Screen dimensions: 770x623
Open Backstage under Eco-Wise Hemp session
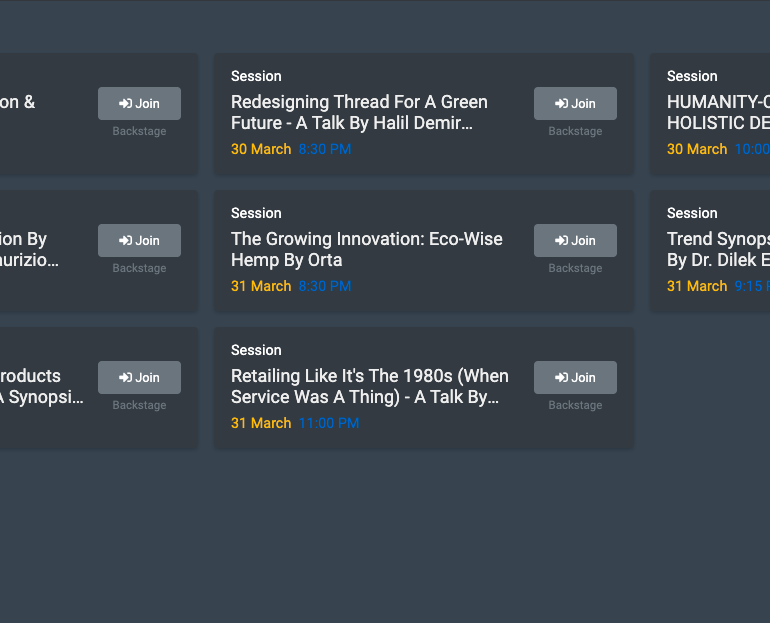575,268
